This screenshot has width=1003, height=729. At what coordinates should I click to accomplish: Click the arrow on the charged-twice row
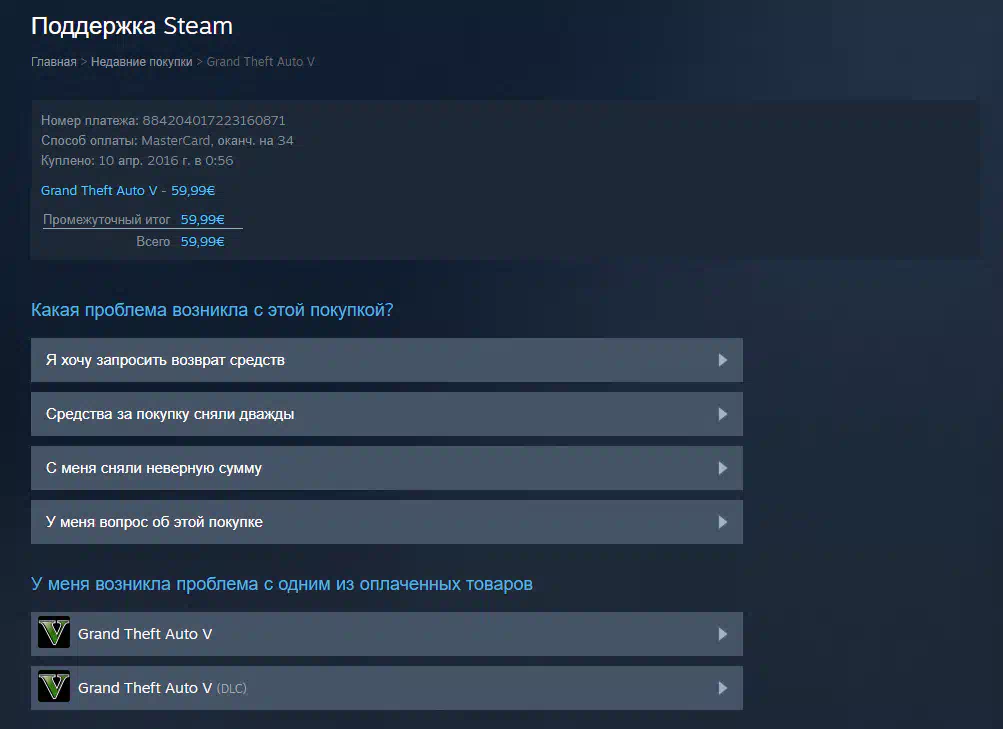pyautogui.click(x=723, y=414)
